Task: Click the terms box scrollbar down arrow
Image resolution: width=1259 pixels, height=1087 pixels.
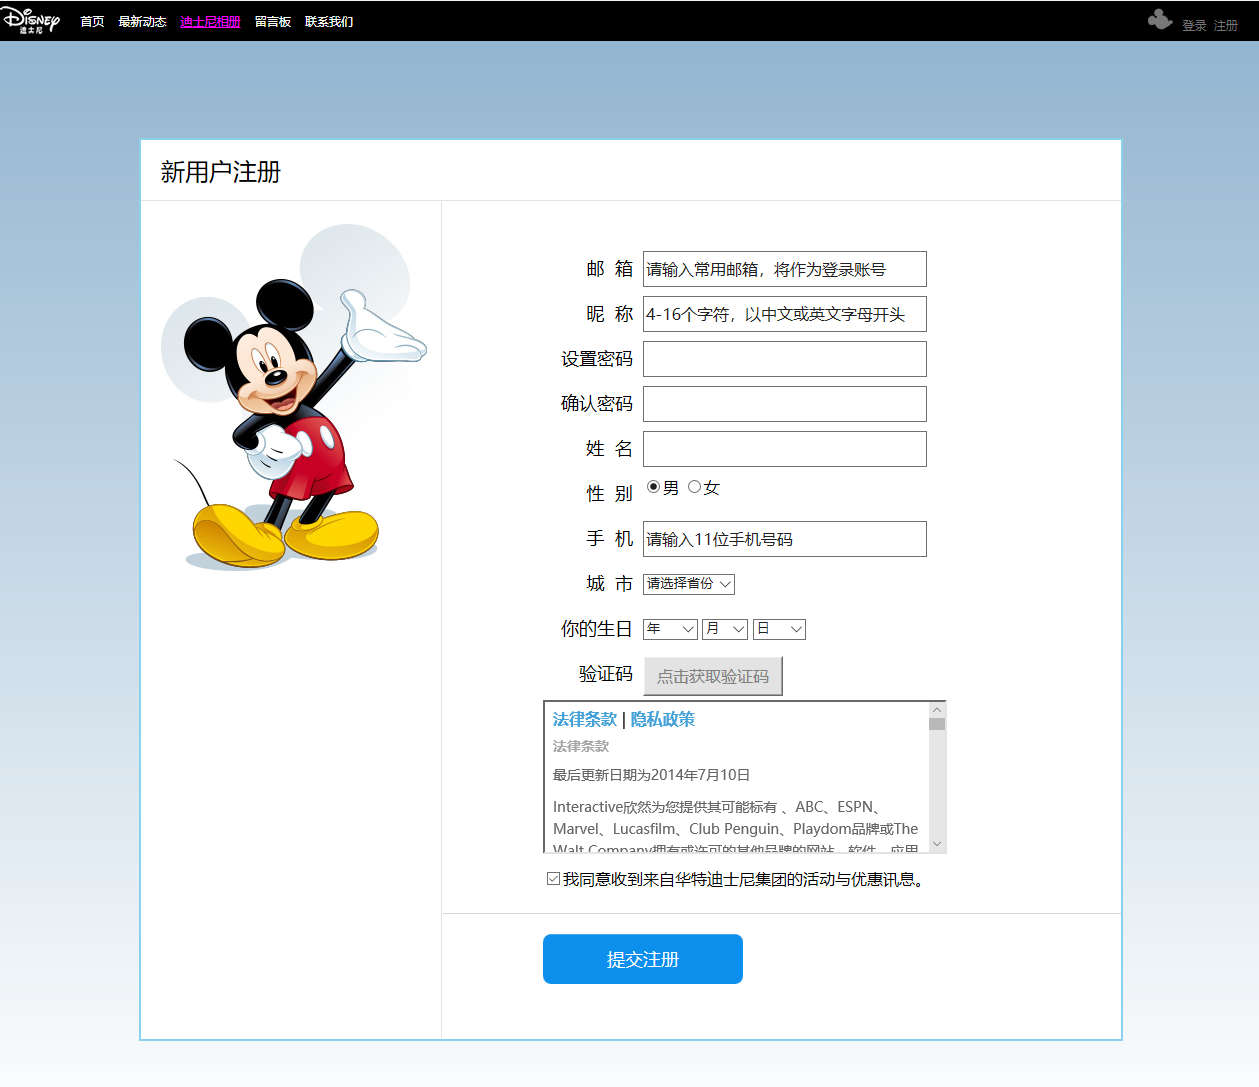Action: point(937,844)
